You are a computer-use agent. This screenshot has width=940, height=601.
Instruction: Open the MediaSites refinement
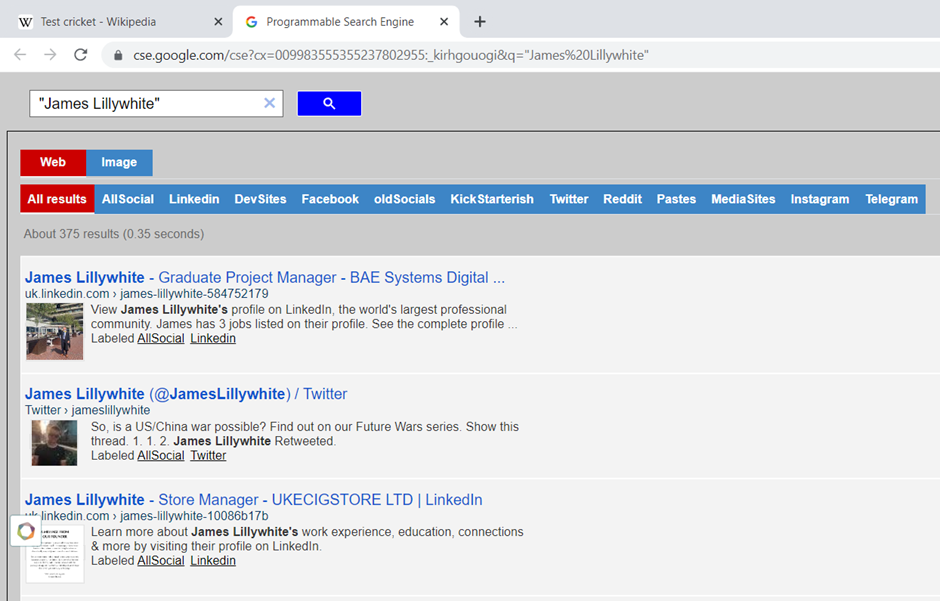point(743,199)
